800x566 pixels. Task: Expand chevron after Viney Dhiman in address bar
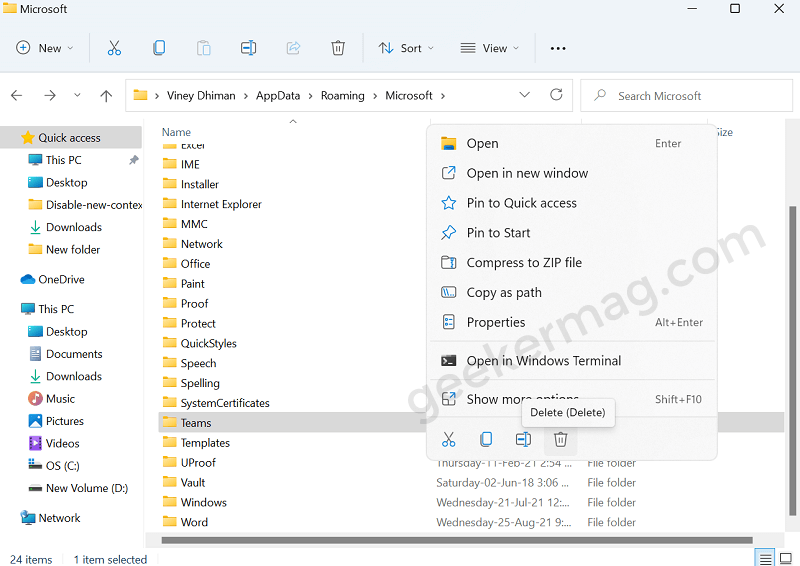click(245, 96)
